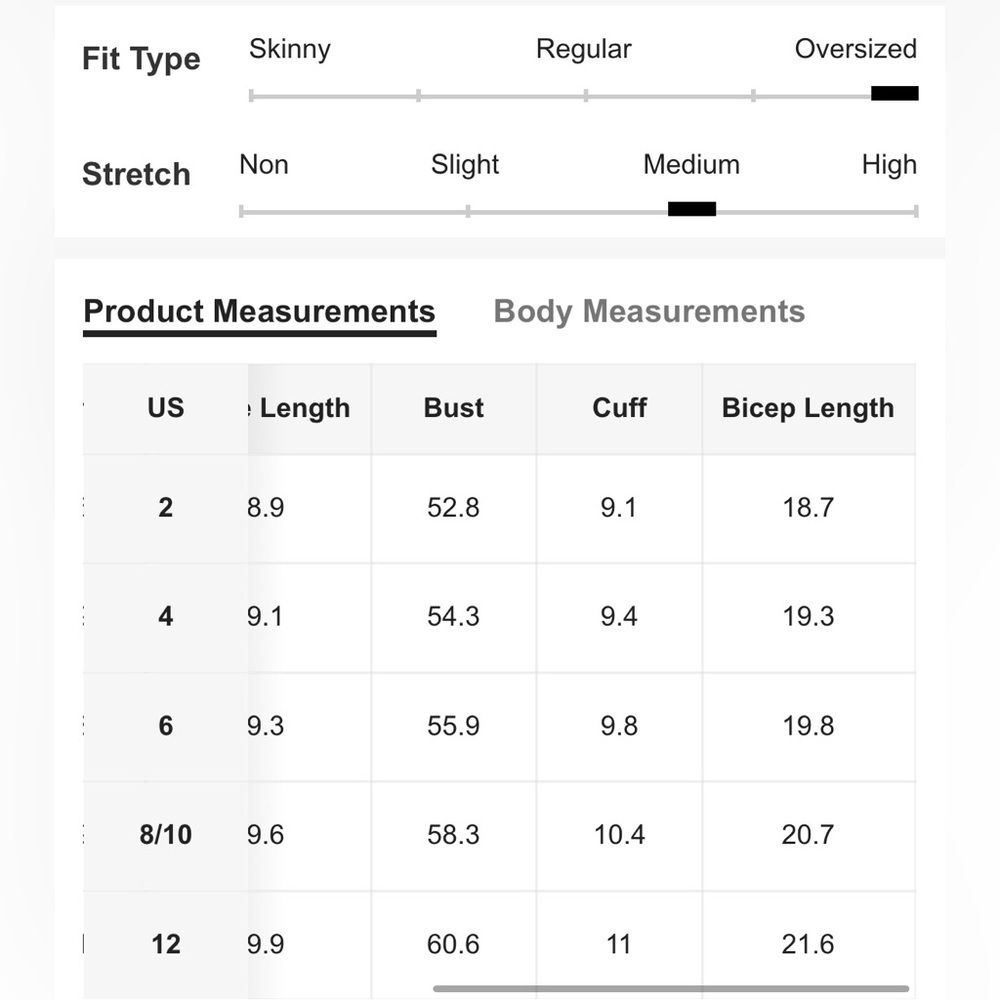Image resolution: width=1000 pixels, height=1000 pixels.
Task: Click the Bust column header
Action: [453, 408]
